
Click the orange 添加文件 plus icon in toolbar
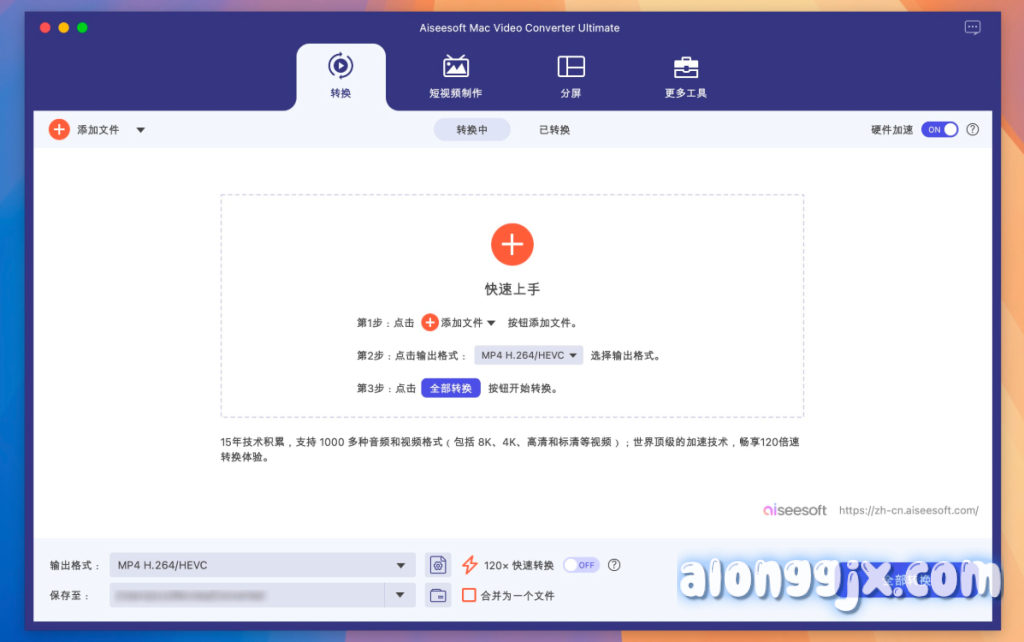(x=59, y=130)
